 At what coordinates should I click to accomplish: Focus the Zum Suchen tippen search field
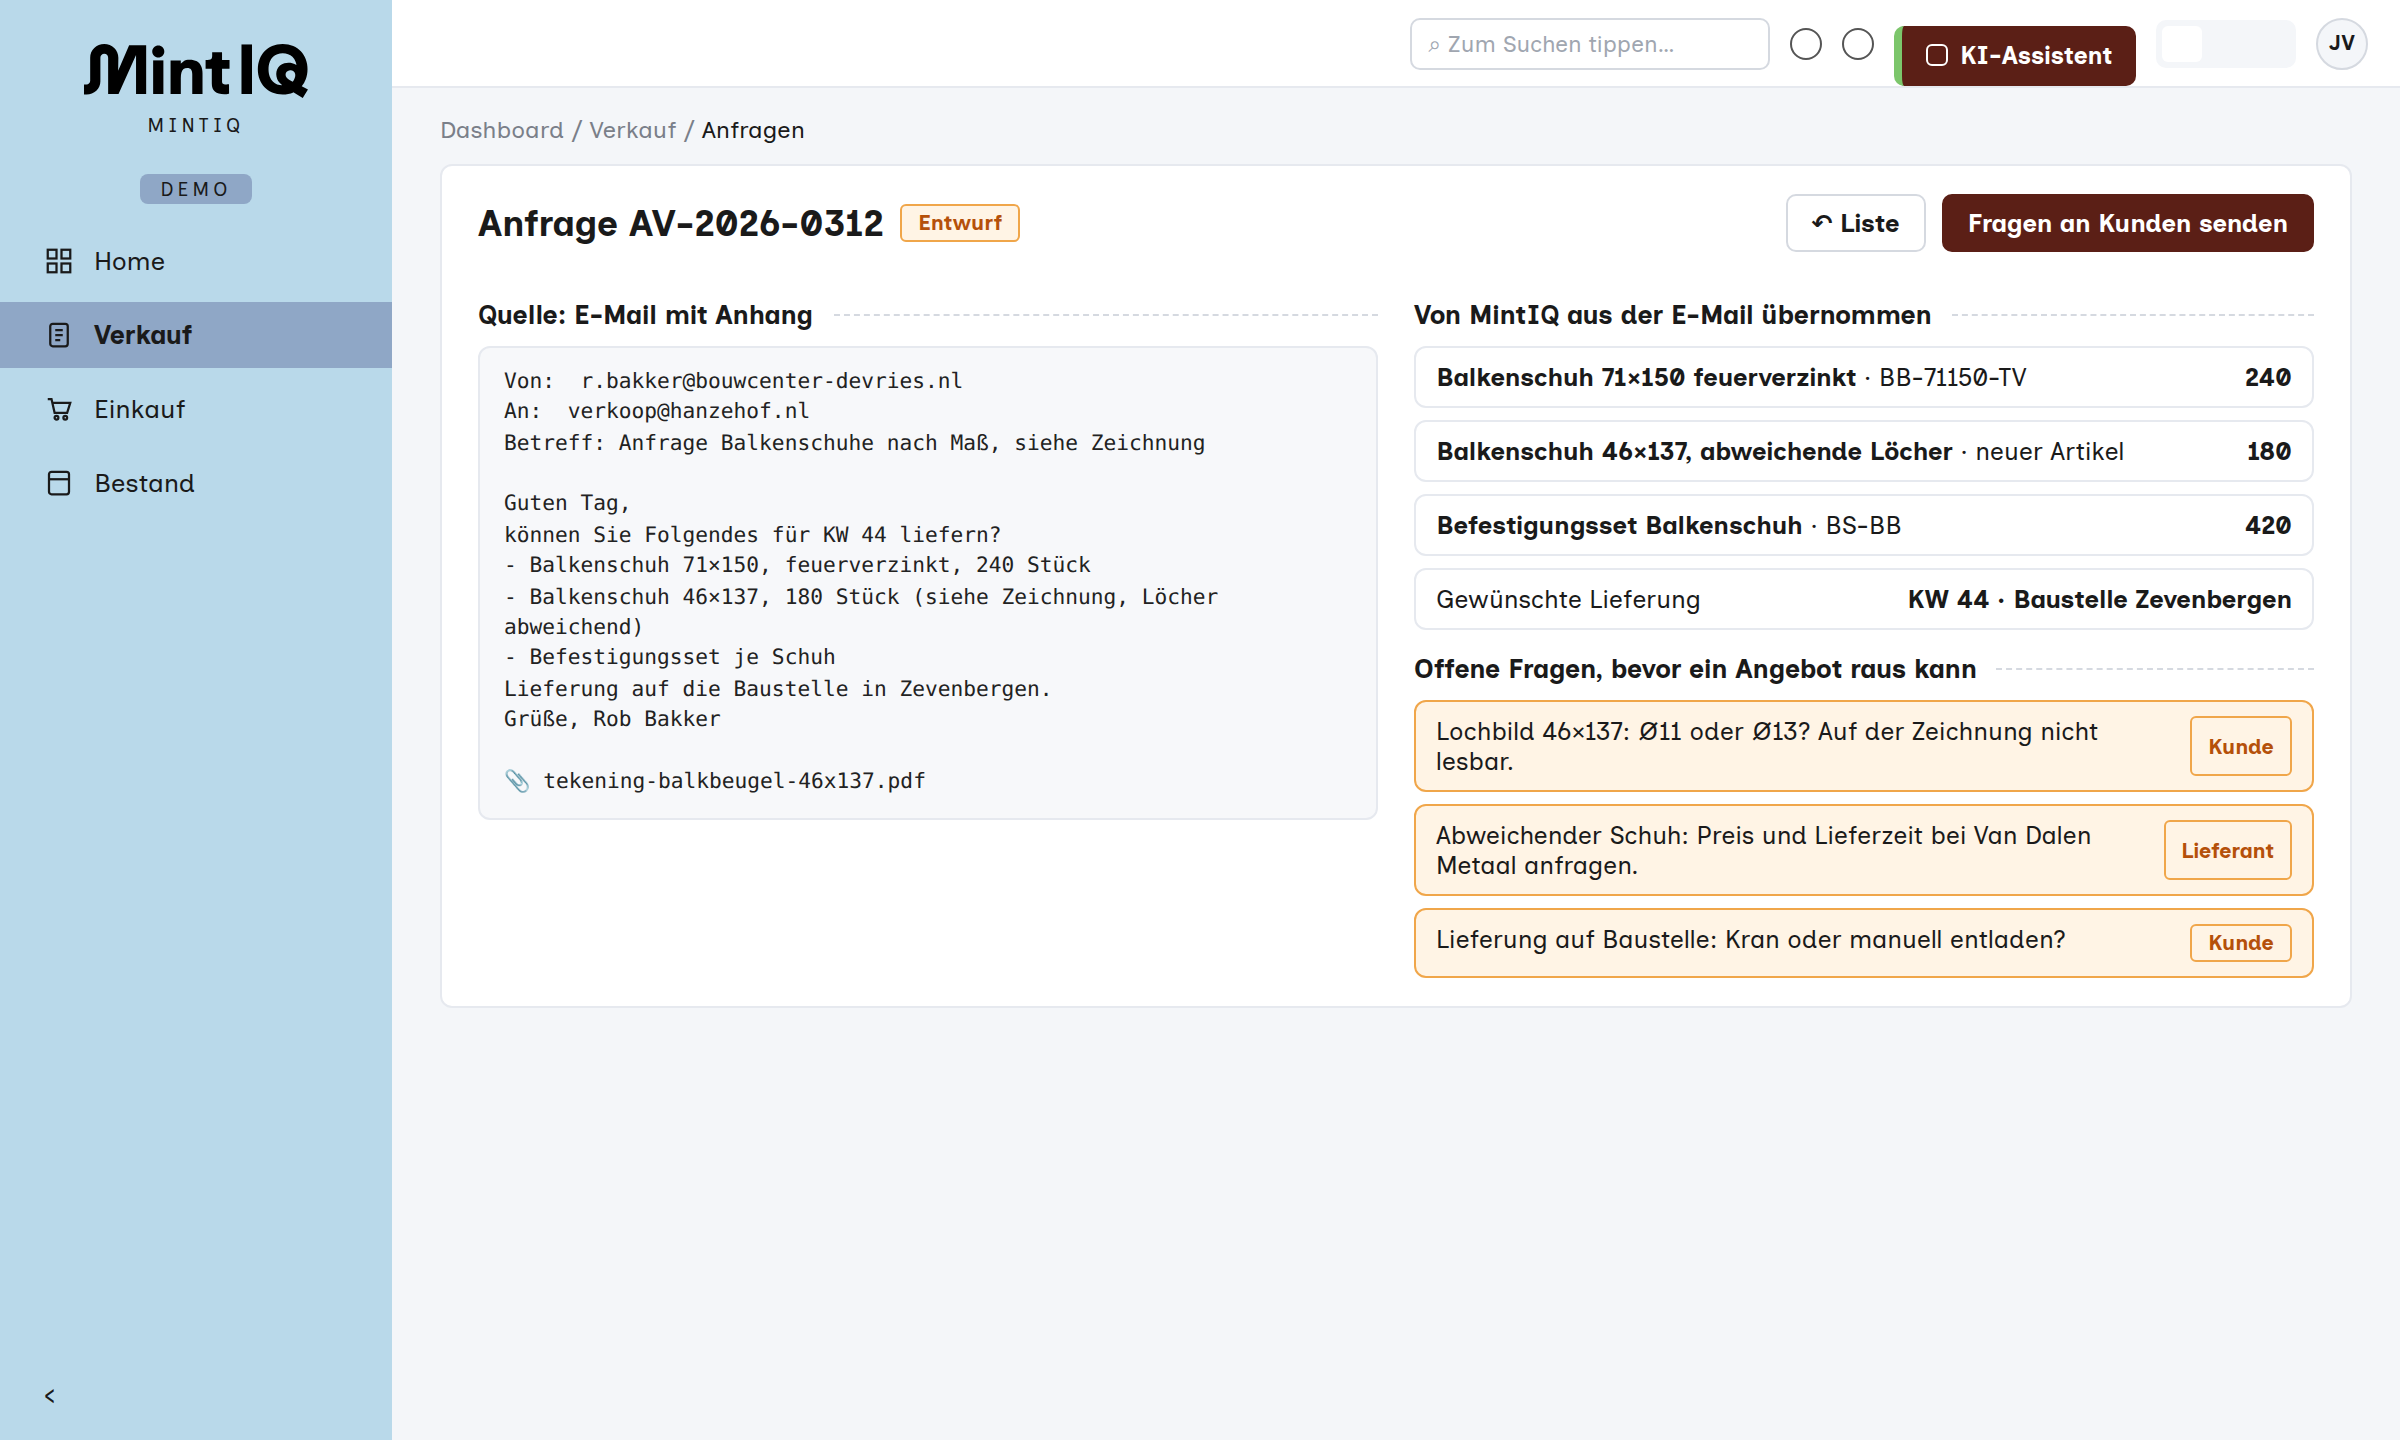(x=1589, y=44)
